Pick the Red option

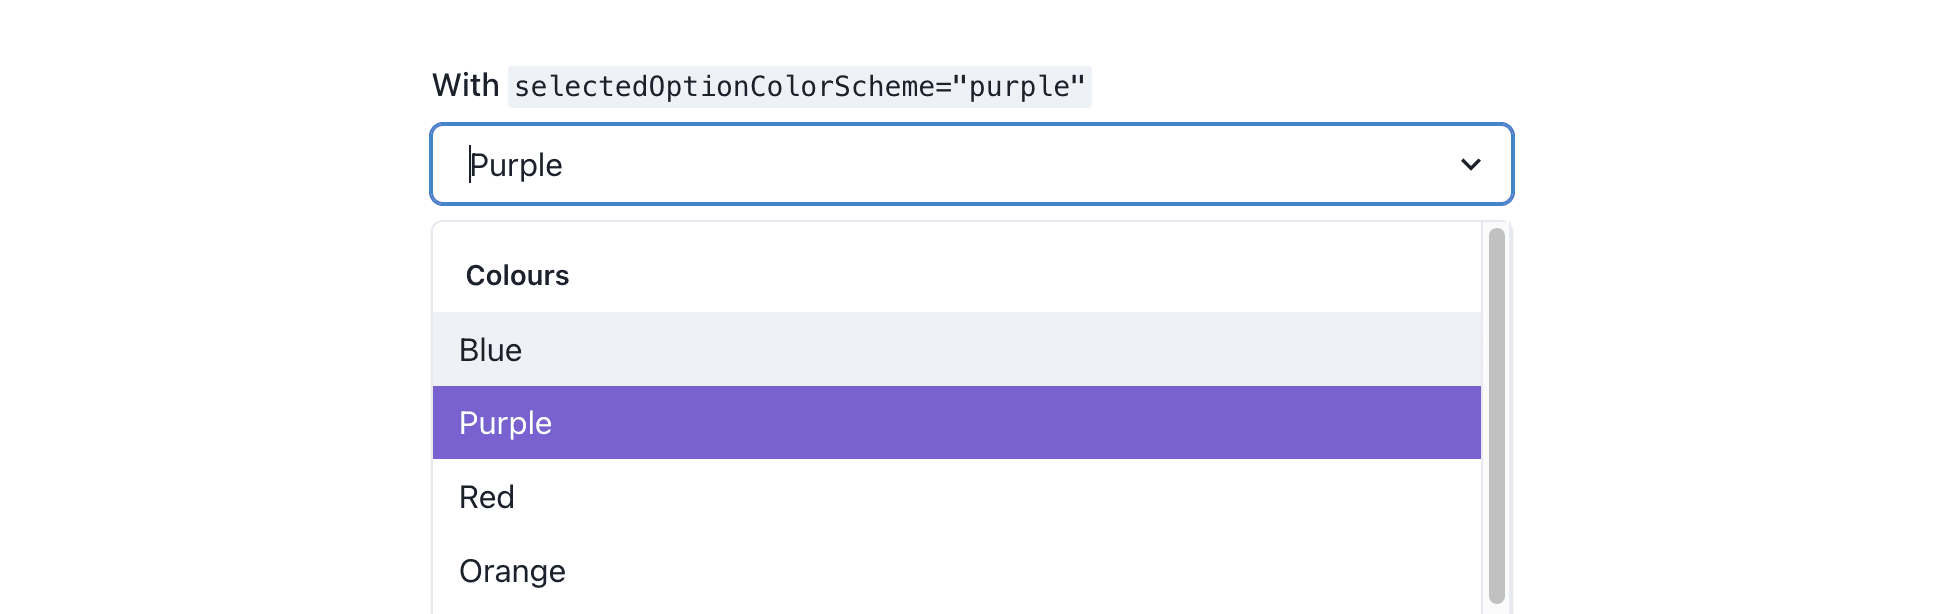(x=486, y=496)
